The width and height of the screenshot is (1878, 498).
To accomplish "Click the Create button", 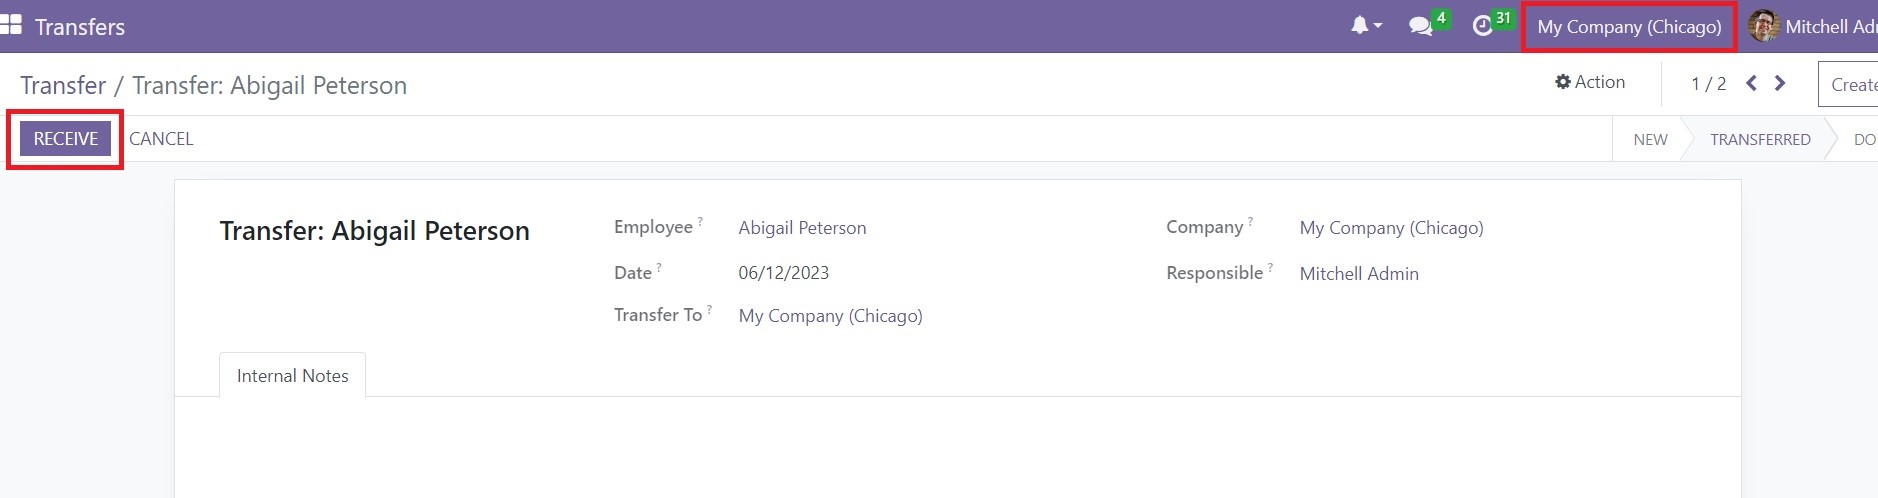I will pos(1848,85).
